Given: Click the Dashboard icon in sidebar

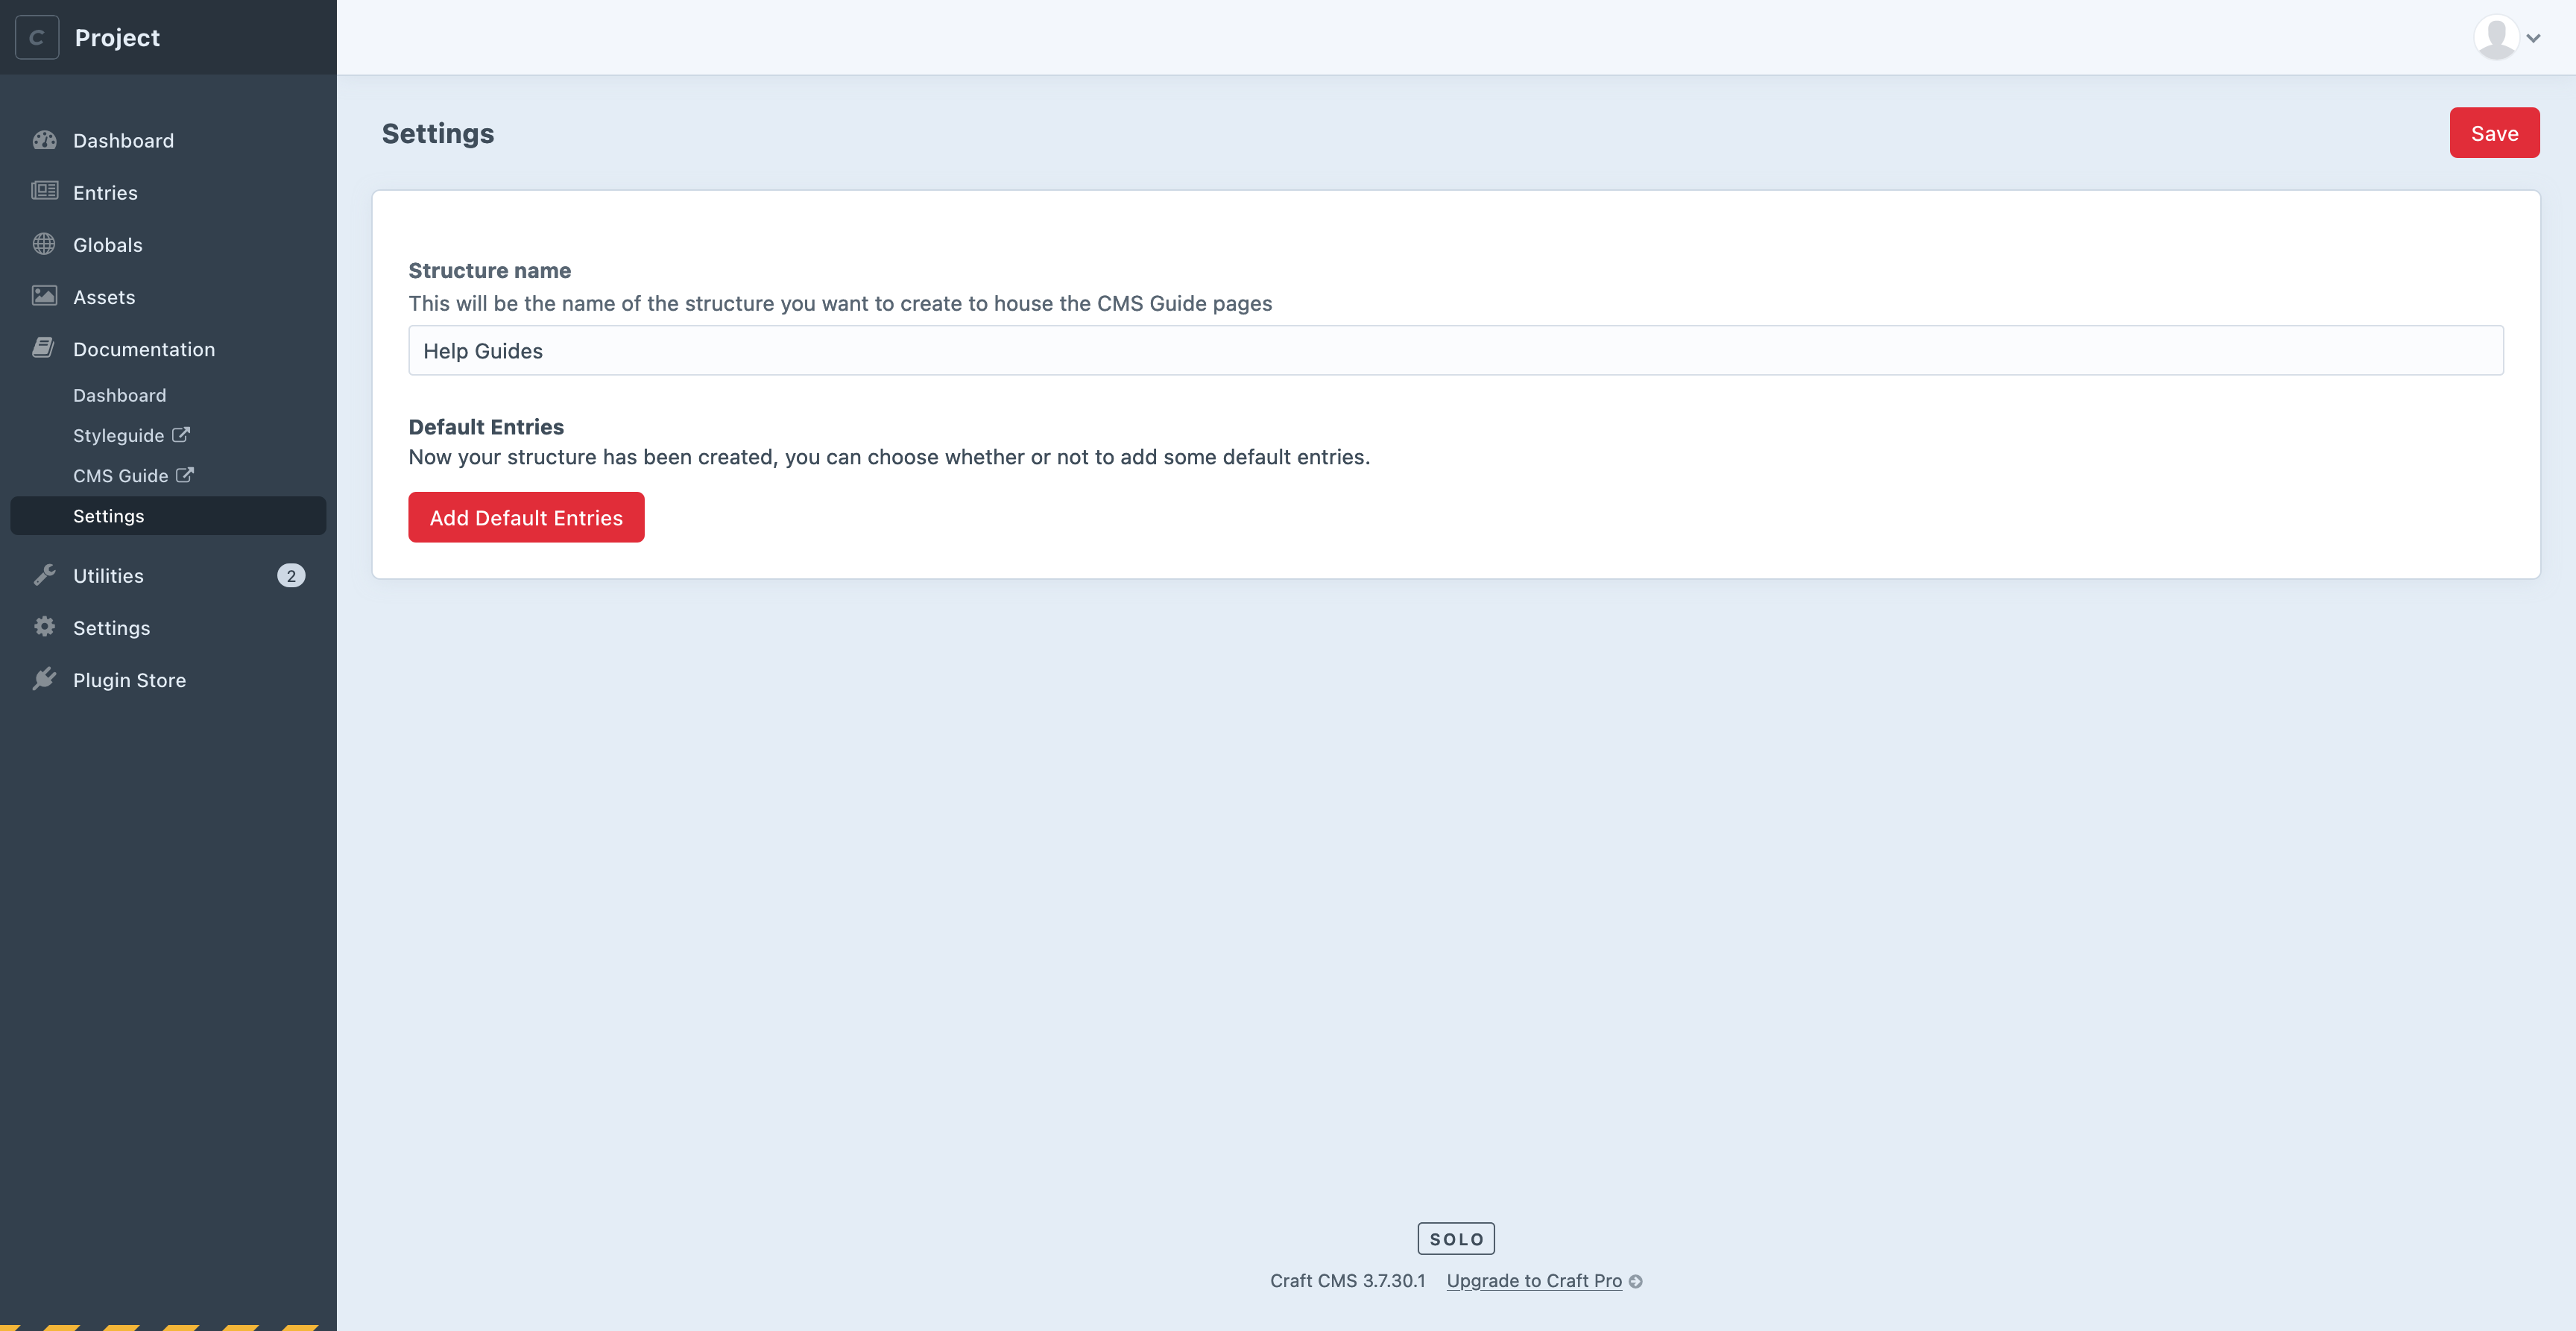Looking at the screenshot, I should [x=44, y=139].
